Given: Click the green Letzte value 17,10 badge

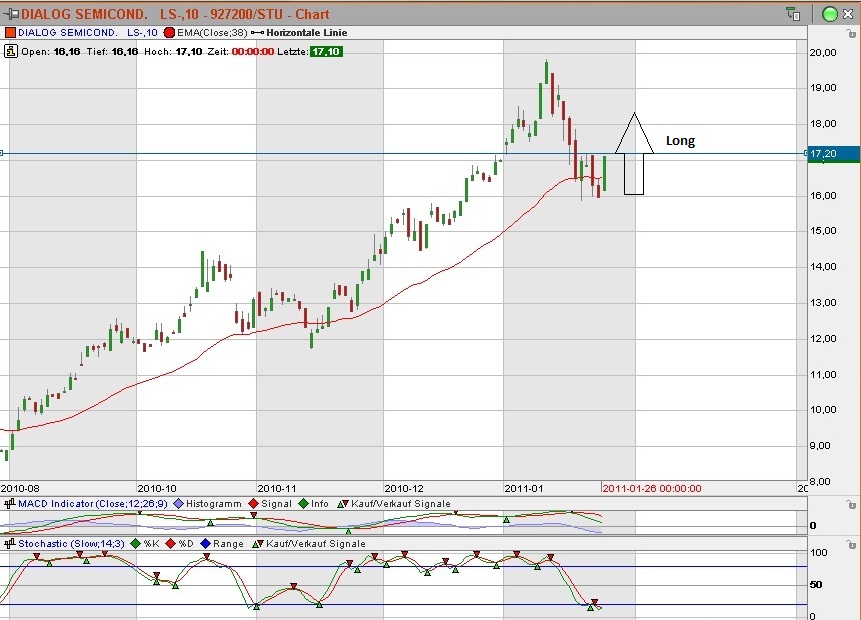Looking at the screenshot, I should point(326,52).
